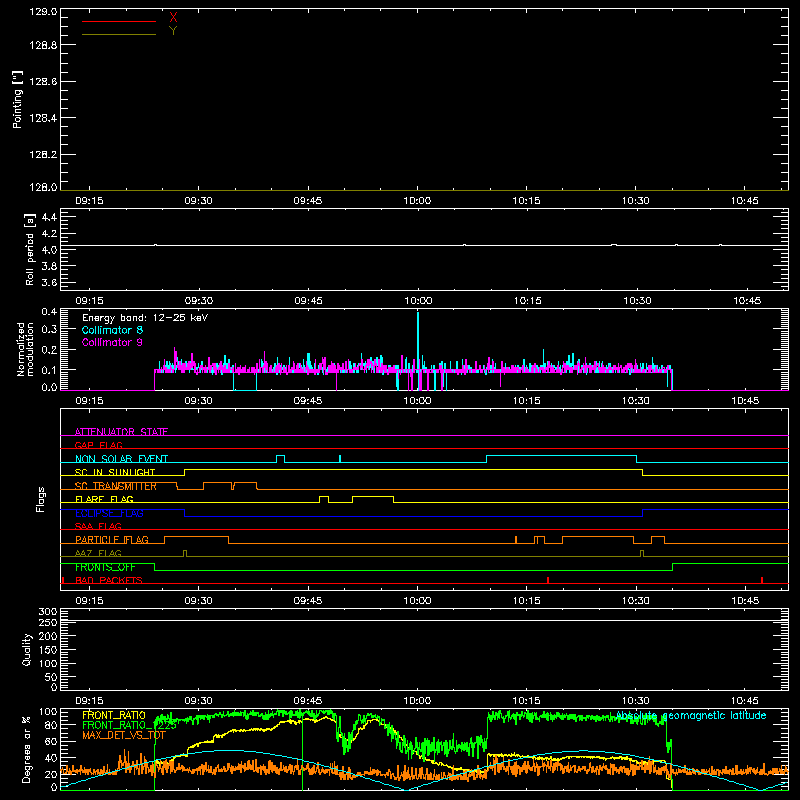
Task: Select the red X legend label
Action: click(x=173, y=18)
